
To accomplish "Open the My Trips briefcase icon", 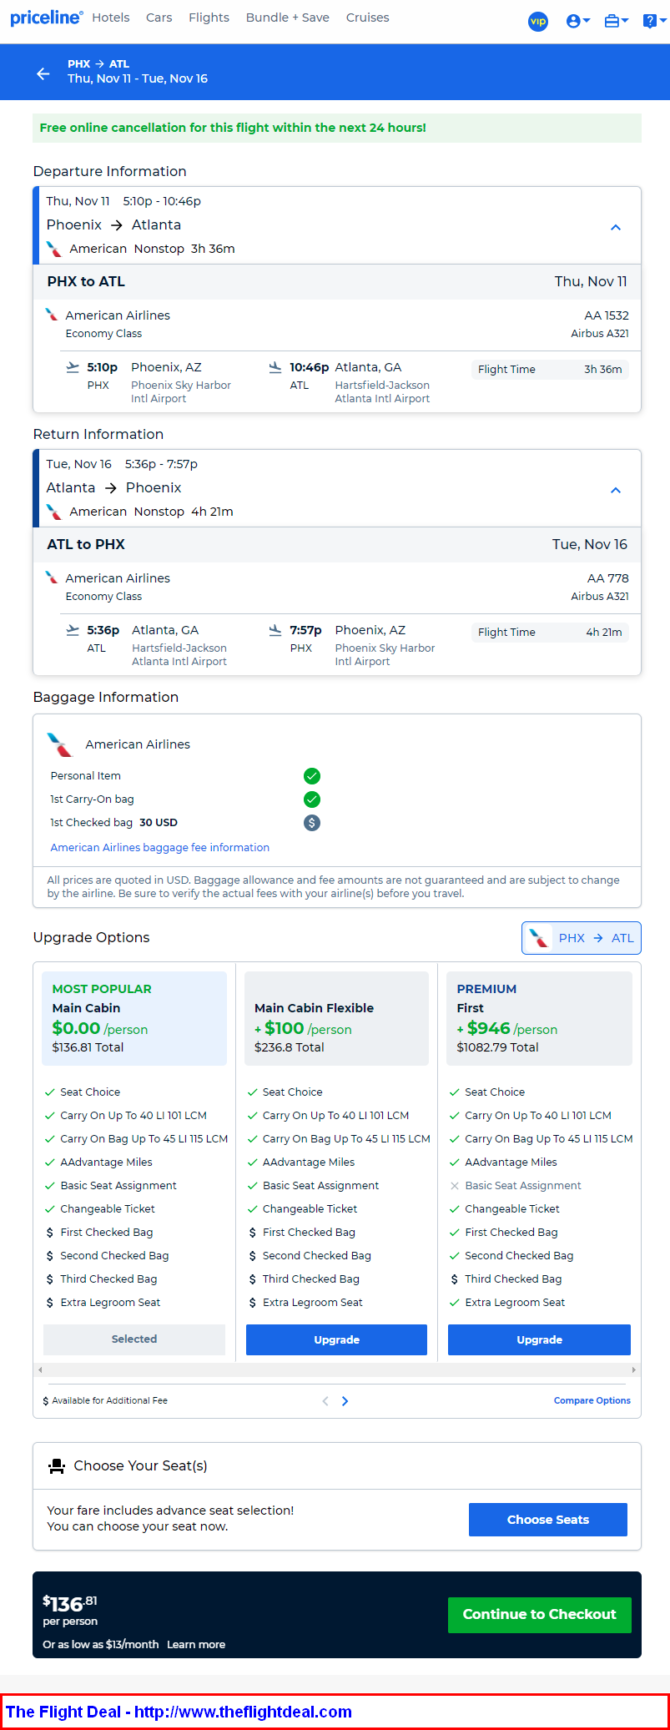I will [x=616, y=21].
